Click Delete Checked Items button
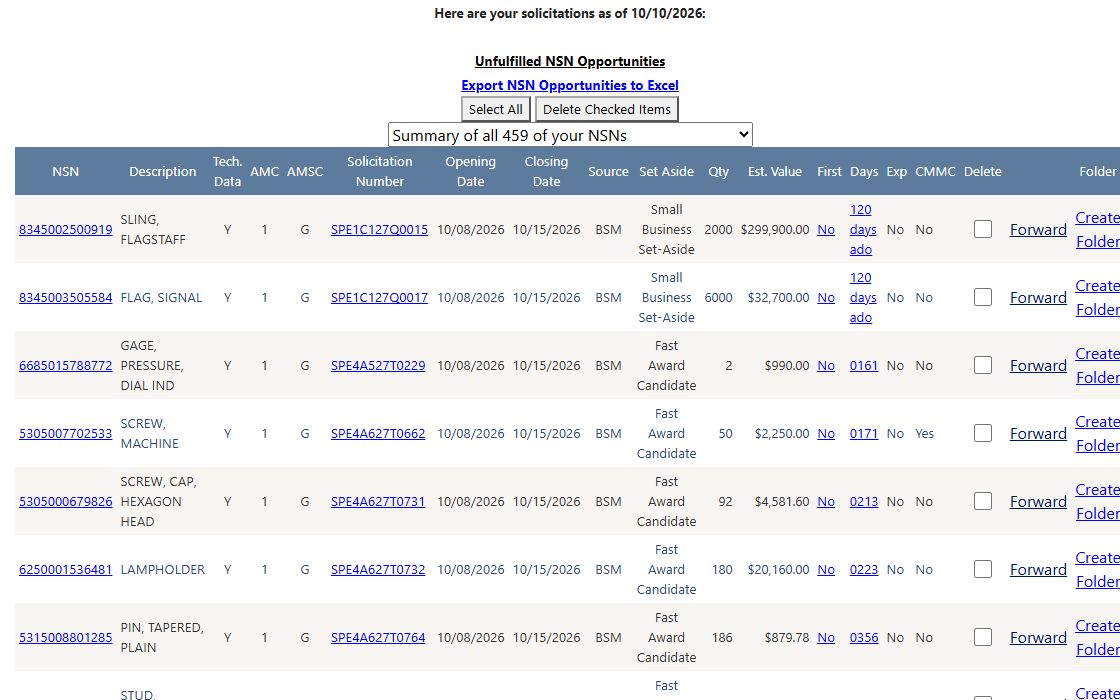This screenshot has width=1120, height=700. pos(606,109)
